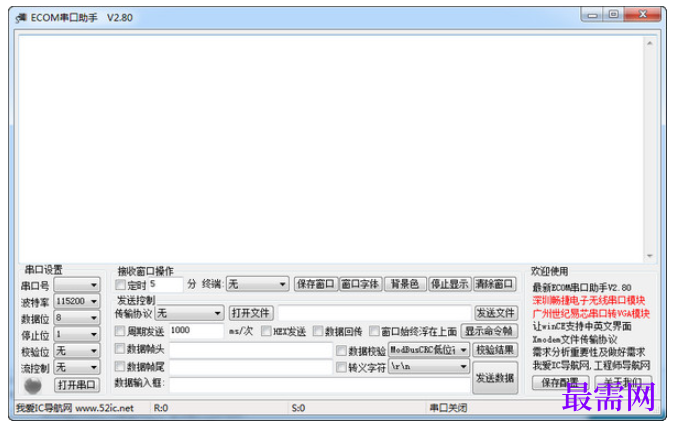Open the red 深圳畅捷电子无线串口模块 link

coord(588,300)
